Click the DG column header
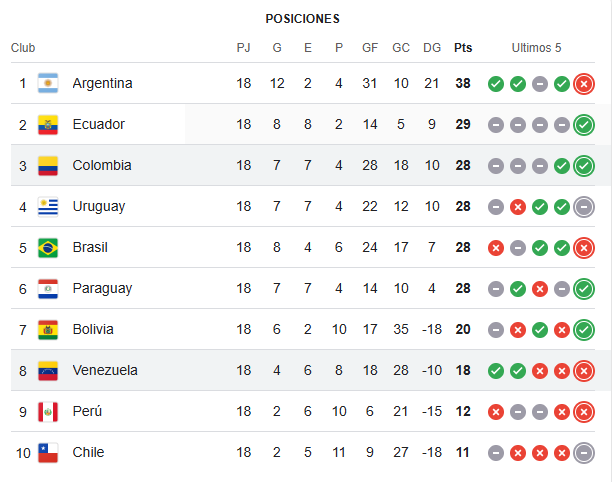The image size is (612, 482). (x=432, y=48)
